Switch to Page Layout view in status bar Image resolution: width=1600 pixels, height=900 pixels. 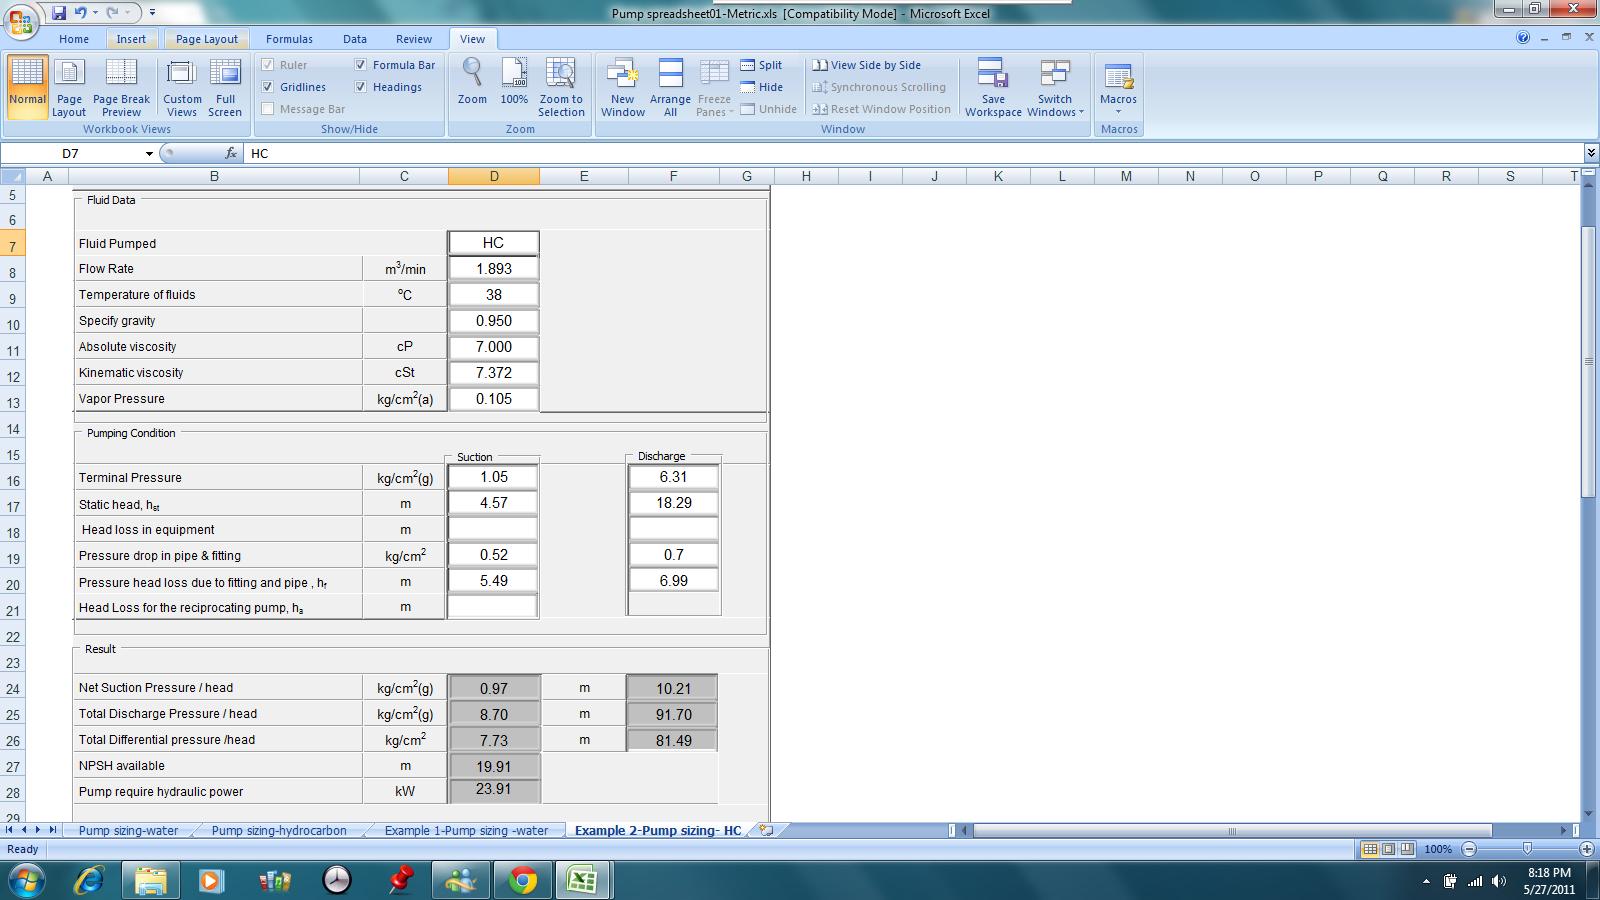point(1388,849)
